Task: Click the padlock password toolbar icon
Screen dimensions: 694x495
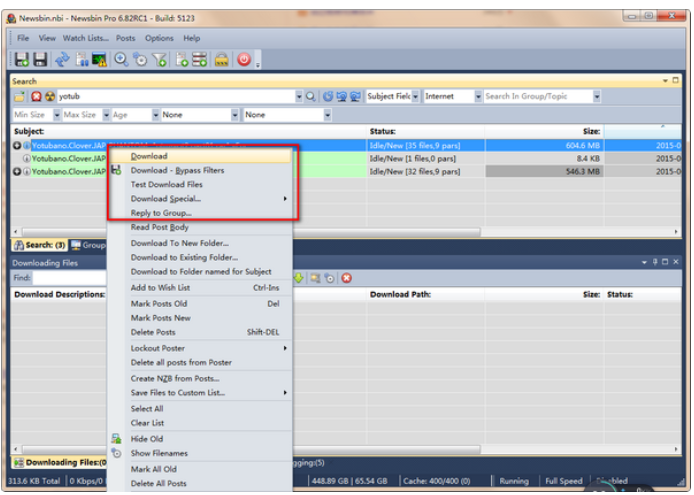Action: [x=221, y=59]
